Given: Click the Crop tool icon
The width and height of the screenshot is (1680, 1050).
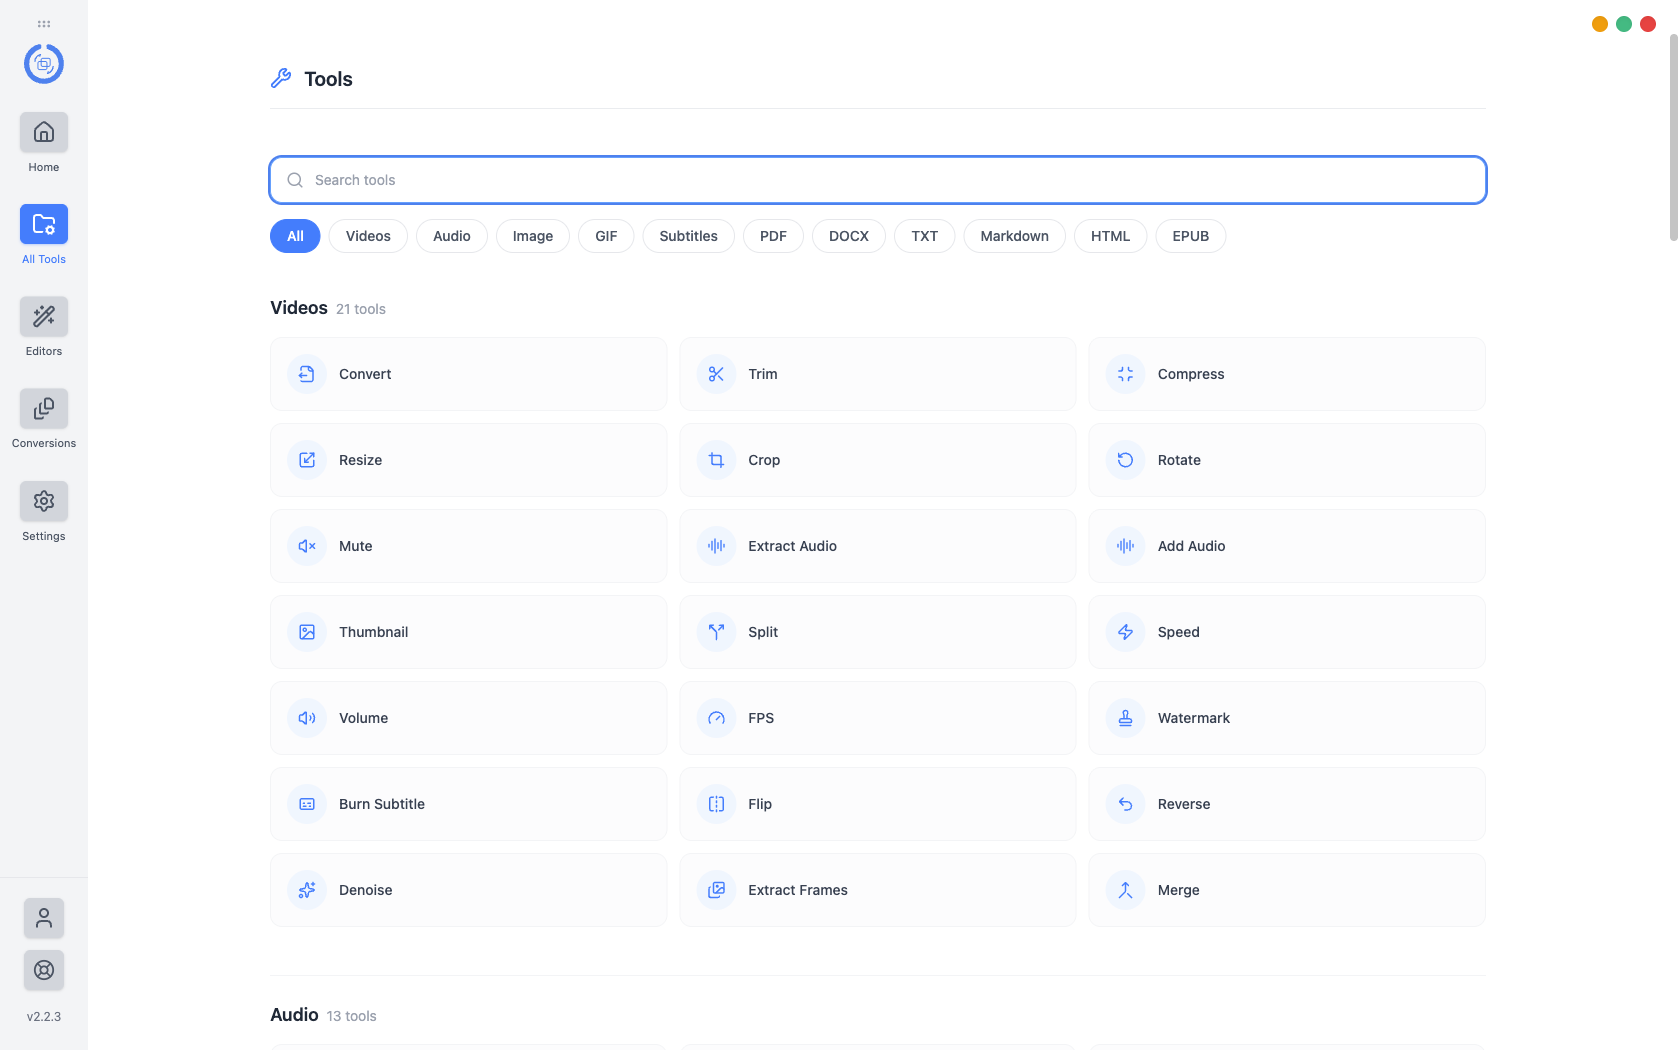Looking at the screenshot, I should coord(716,460).
